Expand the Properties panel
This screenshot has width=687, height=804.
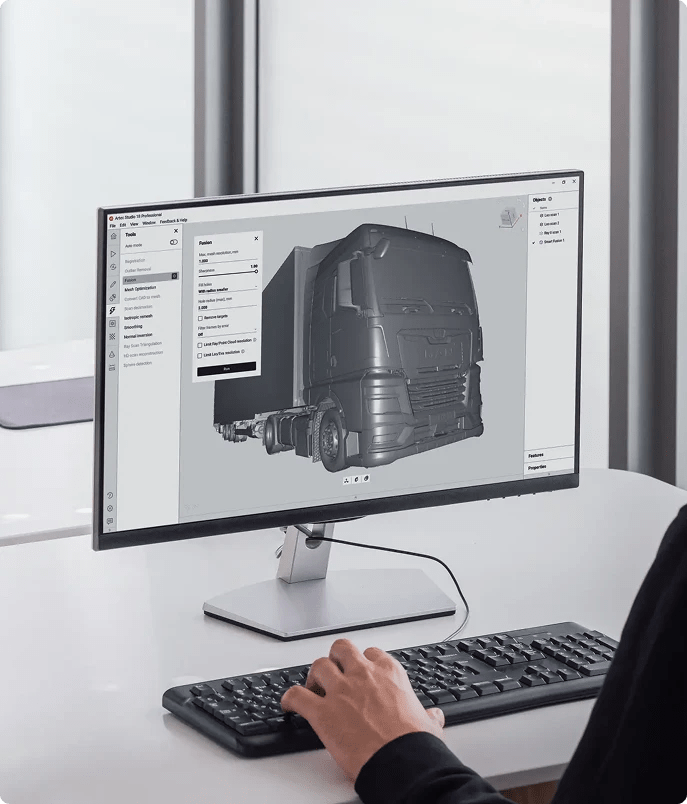pos(550,467)
